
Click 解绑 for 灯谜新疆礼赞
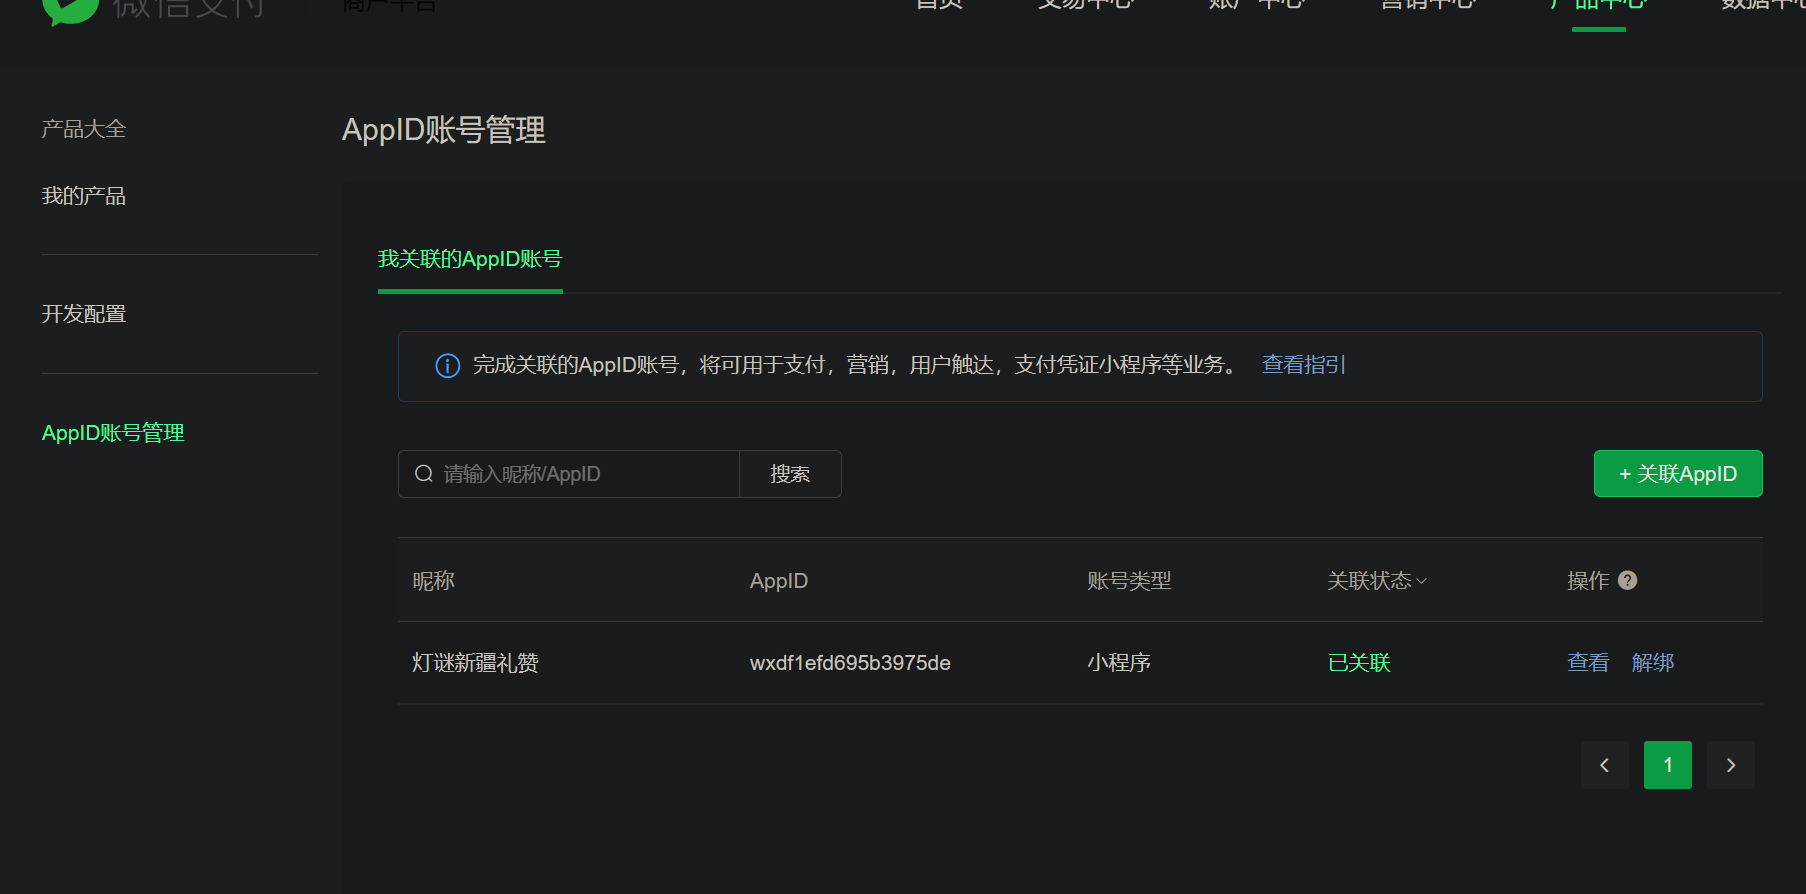[x=1653, y=663]
